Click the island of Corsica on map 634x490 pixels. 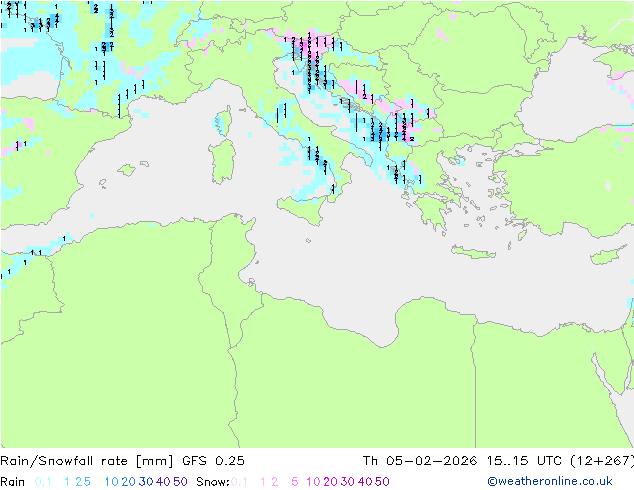pyautogui.click(x=224, y=120)
